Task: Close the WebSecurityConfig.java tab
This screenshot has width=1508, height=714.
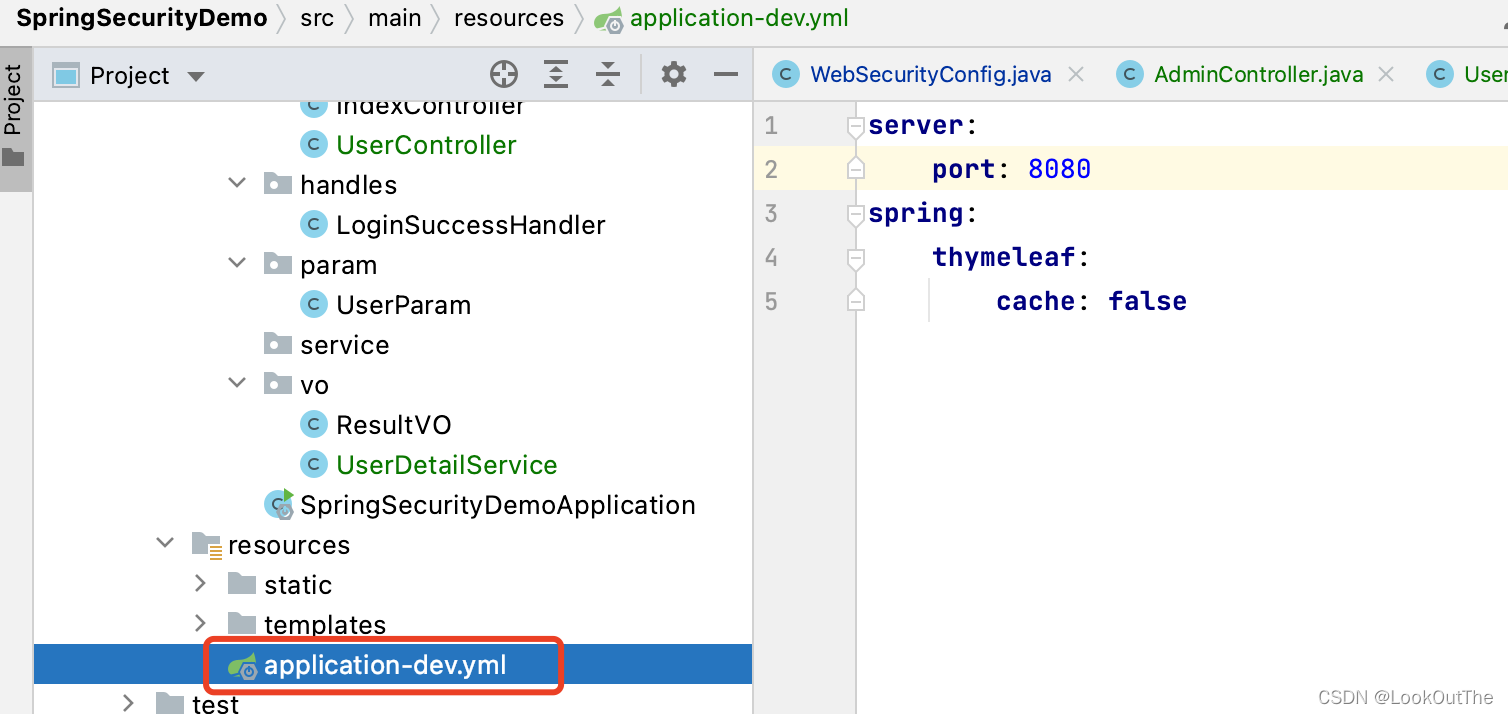Action: pyautogui.click(x=1076, y=74)
